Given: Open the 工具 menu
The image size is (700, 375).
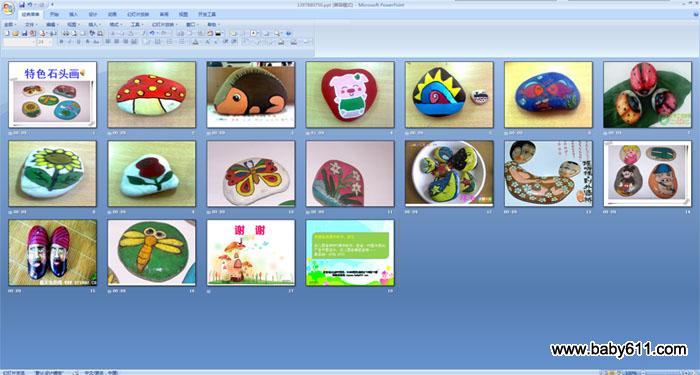Looking at the screenshot, I should click(x=137, y=25).
